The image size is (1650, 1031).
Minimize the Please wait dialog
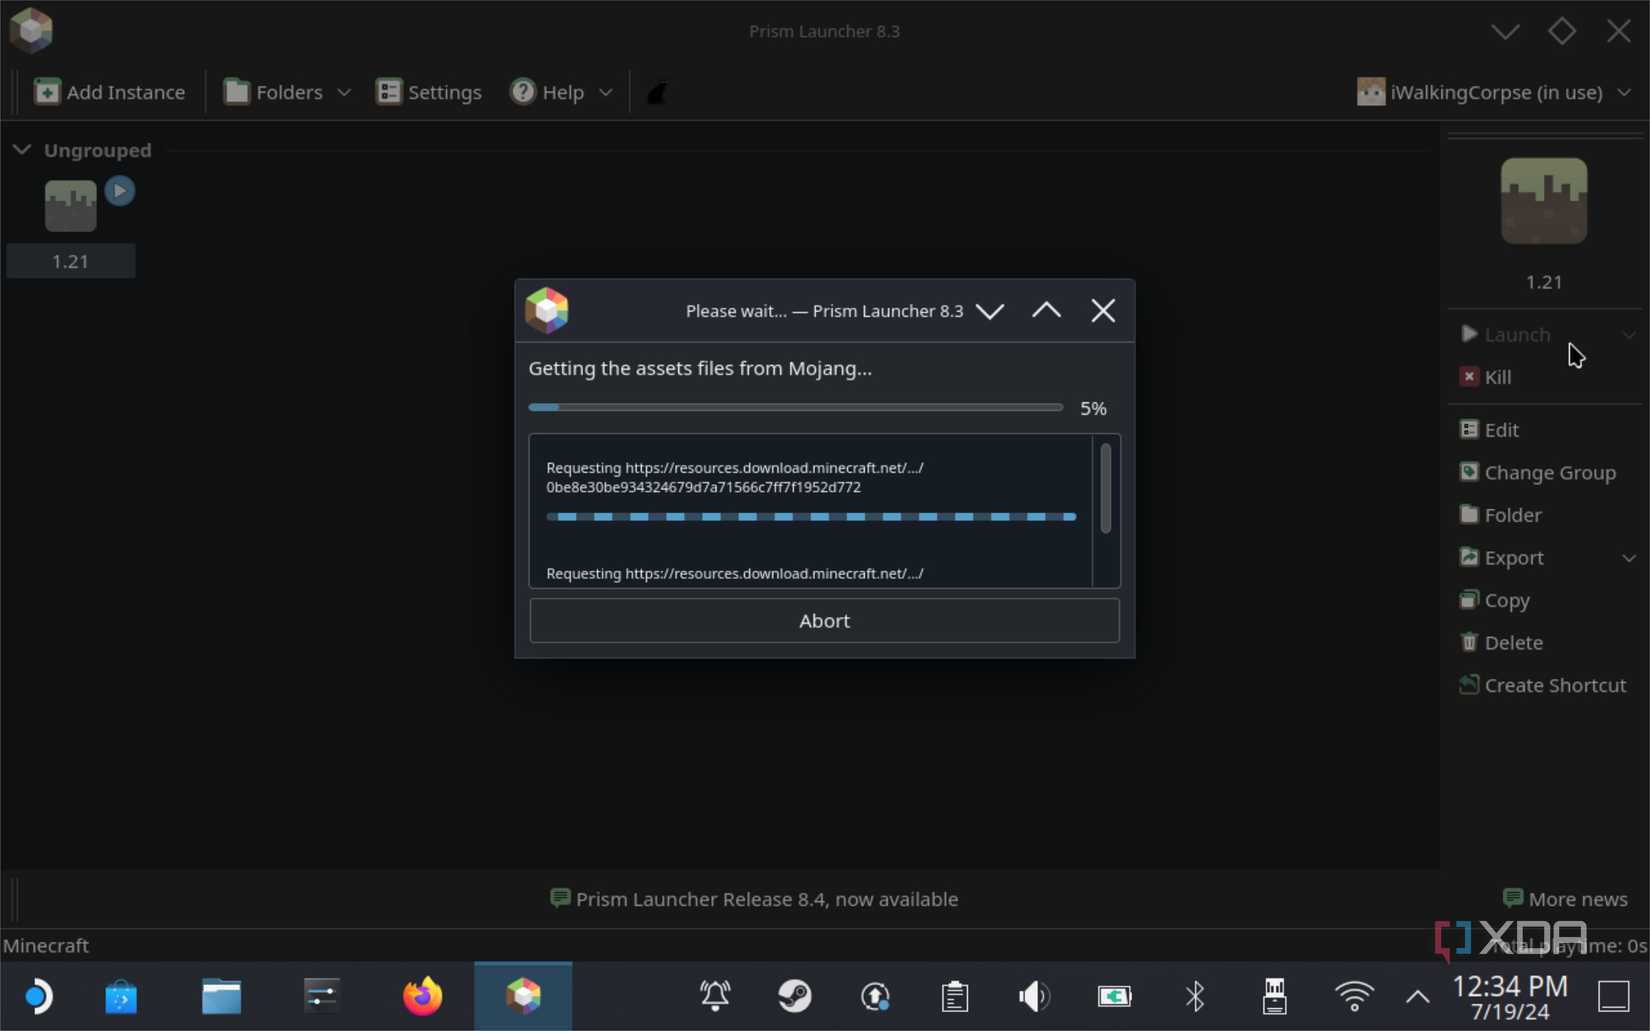pos(990,311)
